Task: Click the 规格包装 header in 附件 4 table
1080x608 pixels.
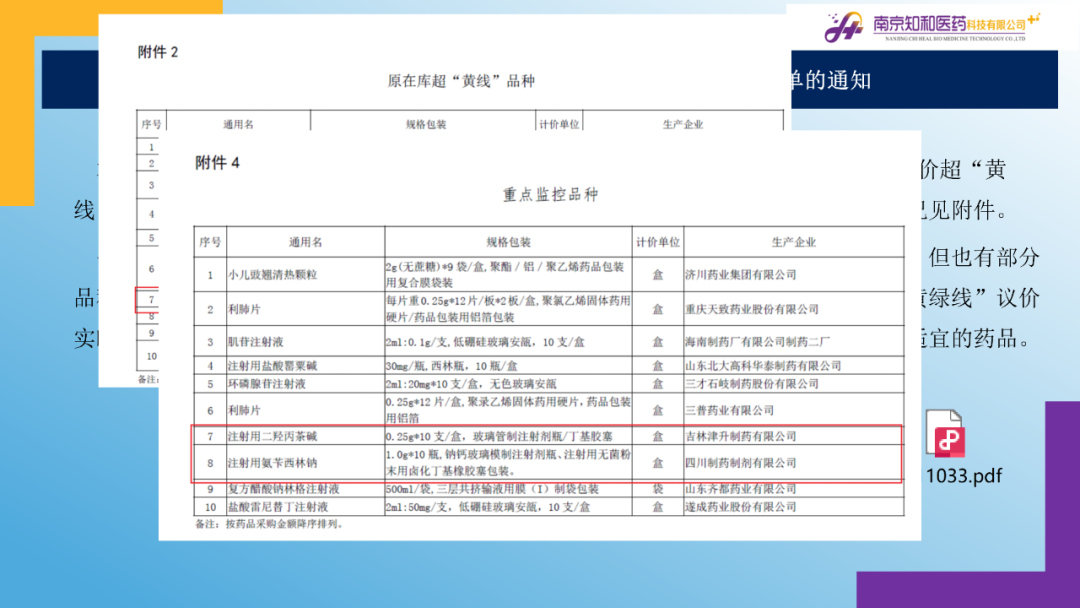Action: [x=508, y=242]
